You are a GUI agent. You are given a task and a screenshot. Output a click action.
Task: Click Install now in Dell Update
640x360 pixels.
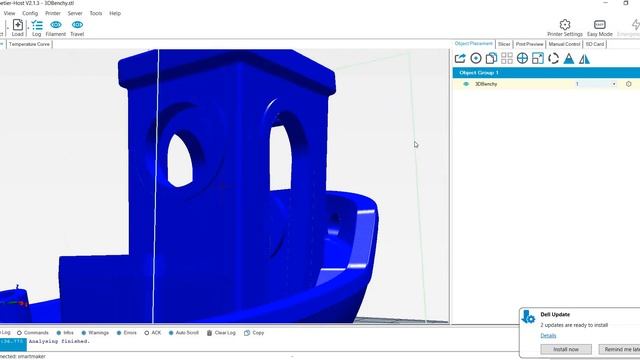pyautogui.click(x=566, y=349)
